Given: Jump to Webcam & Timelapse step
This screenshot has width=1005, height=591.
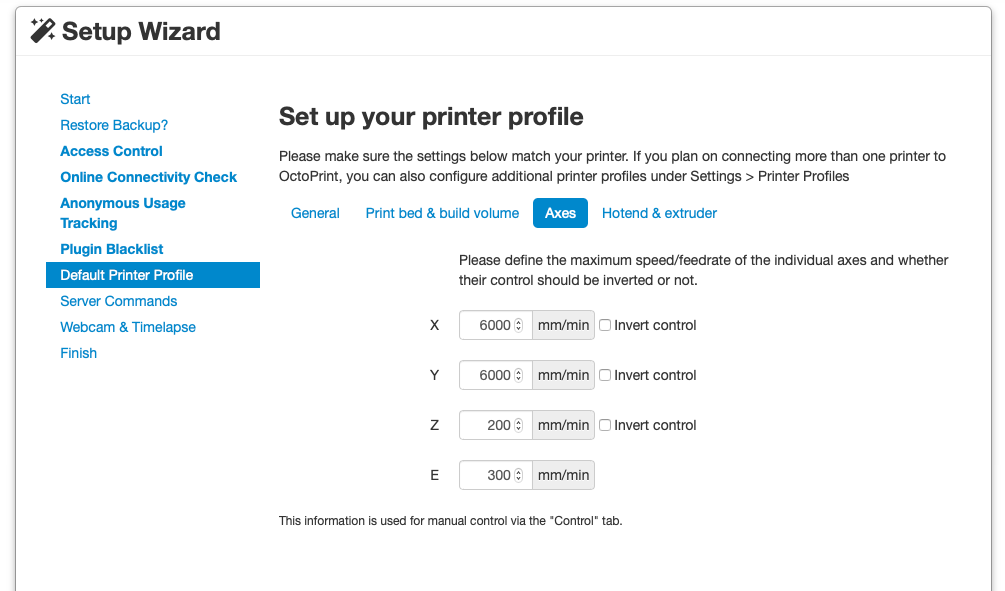Looking at the screenshot, I should [128, 327].
